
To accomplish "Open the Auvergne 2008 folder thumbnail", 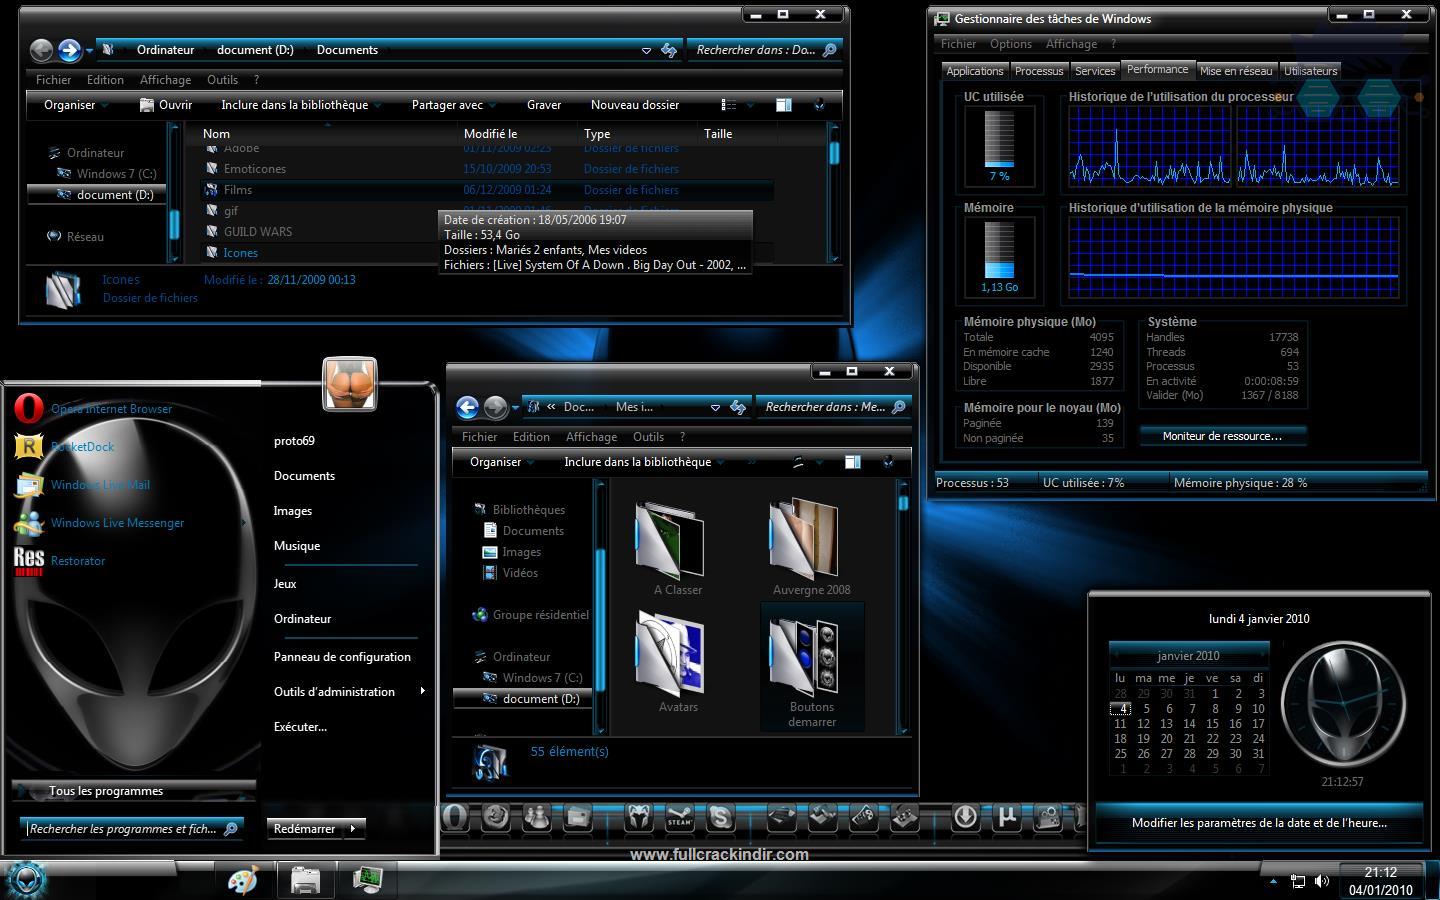I will point(811,547).
